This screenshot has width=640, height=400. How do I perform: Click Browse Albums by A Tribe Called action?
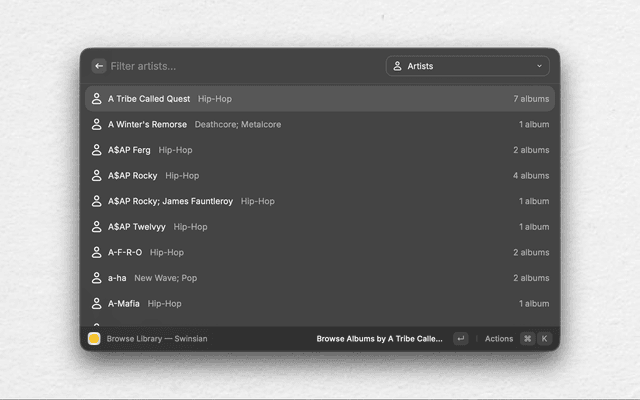click(379, 338)
